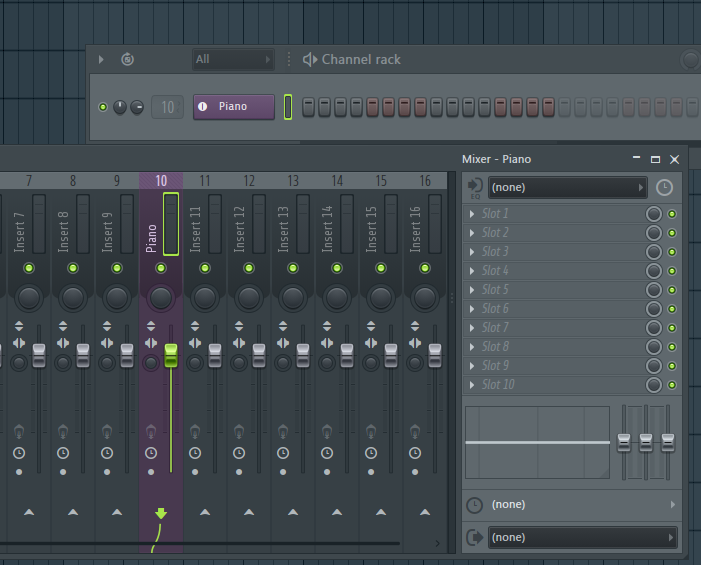Route to Insert 13 using its send arrow
The image size is (701, 565).
tap(293, 512)
